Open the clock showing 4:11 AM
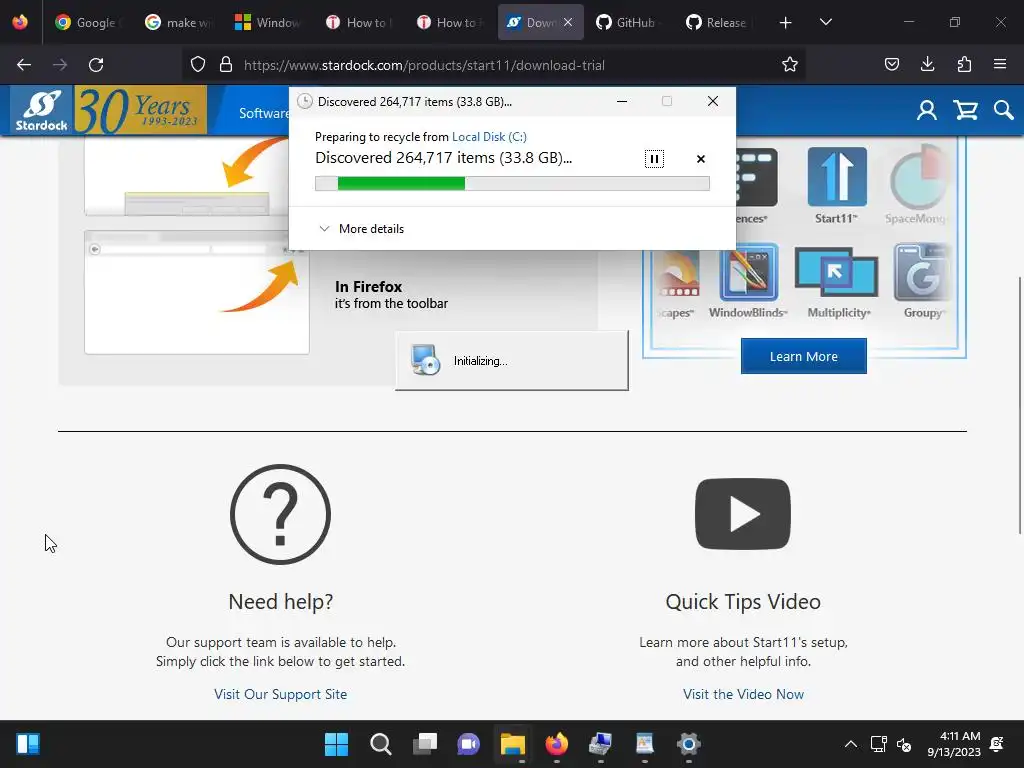This screenshot has width=1024, height=768. (954, 744)
